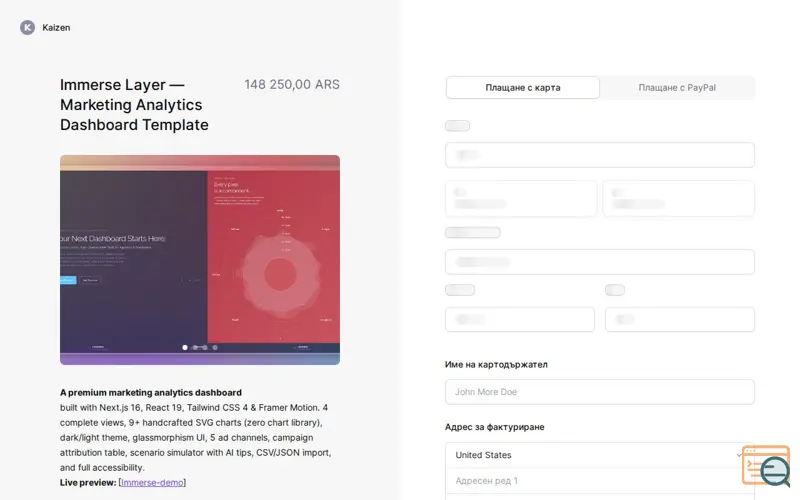Open the Immerse-demo live preview link

(152, 483)
